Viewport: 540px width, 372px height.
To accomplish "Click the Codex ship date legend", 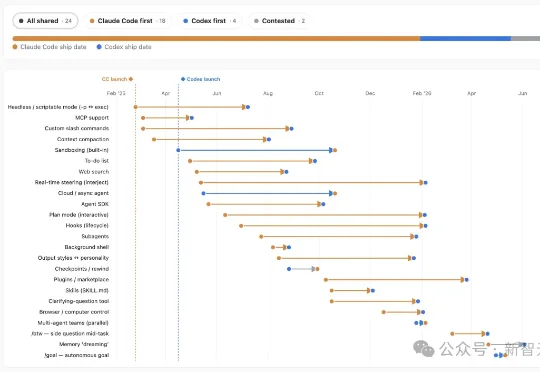I will 124,47.
